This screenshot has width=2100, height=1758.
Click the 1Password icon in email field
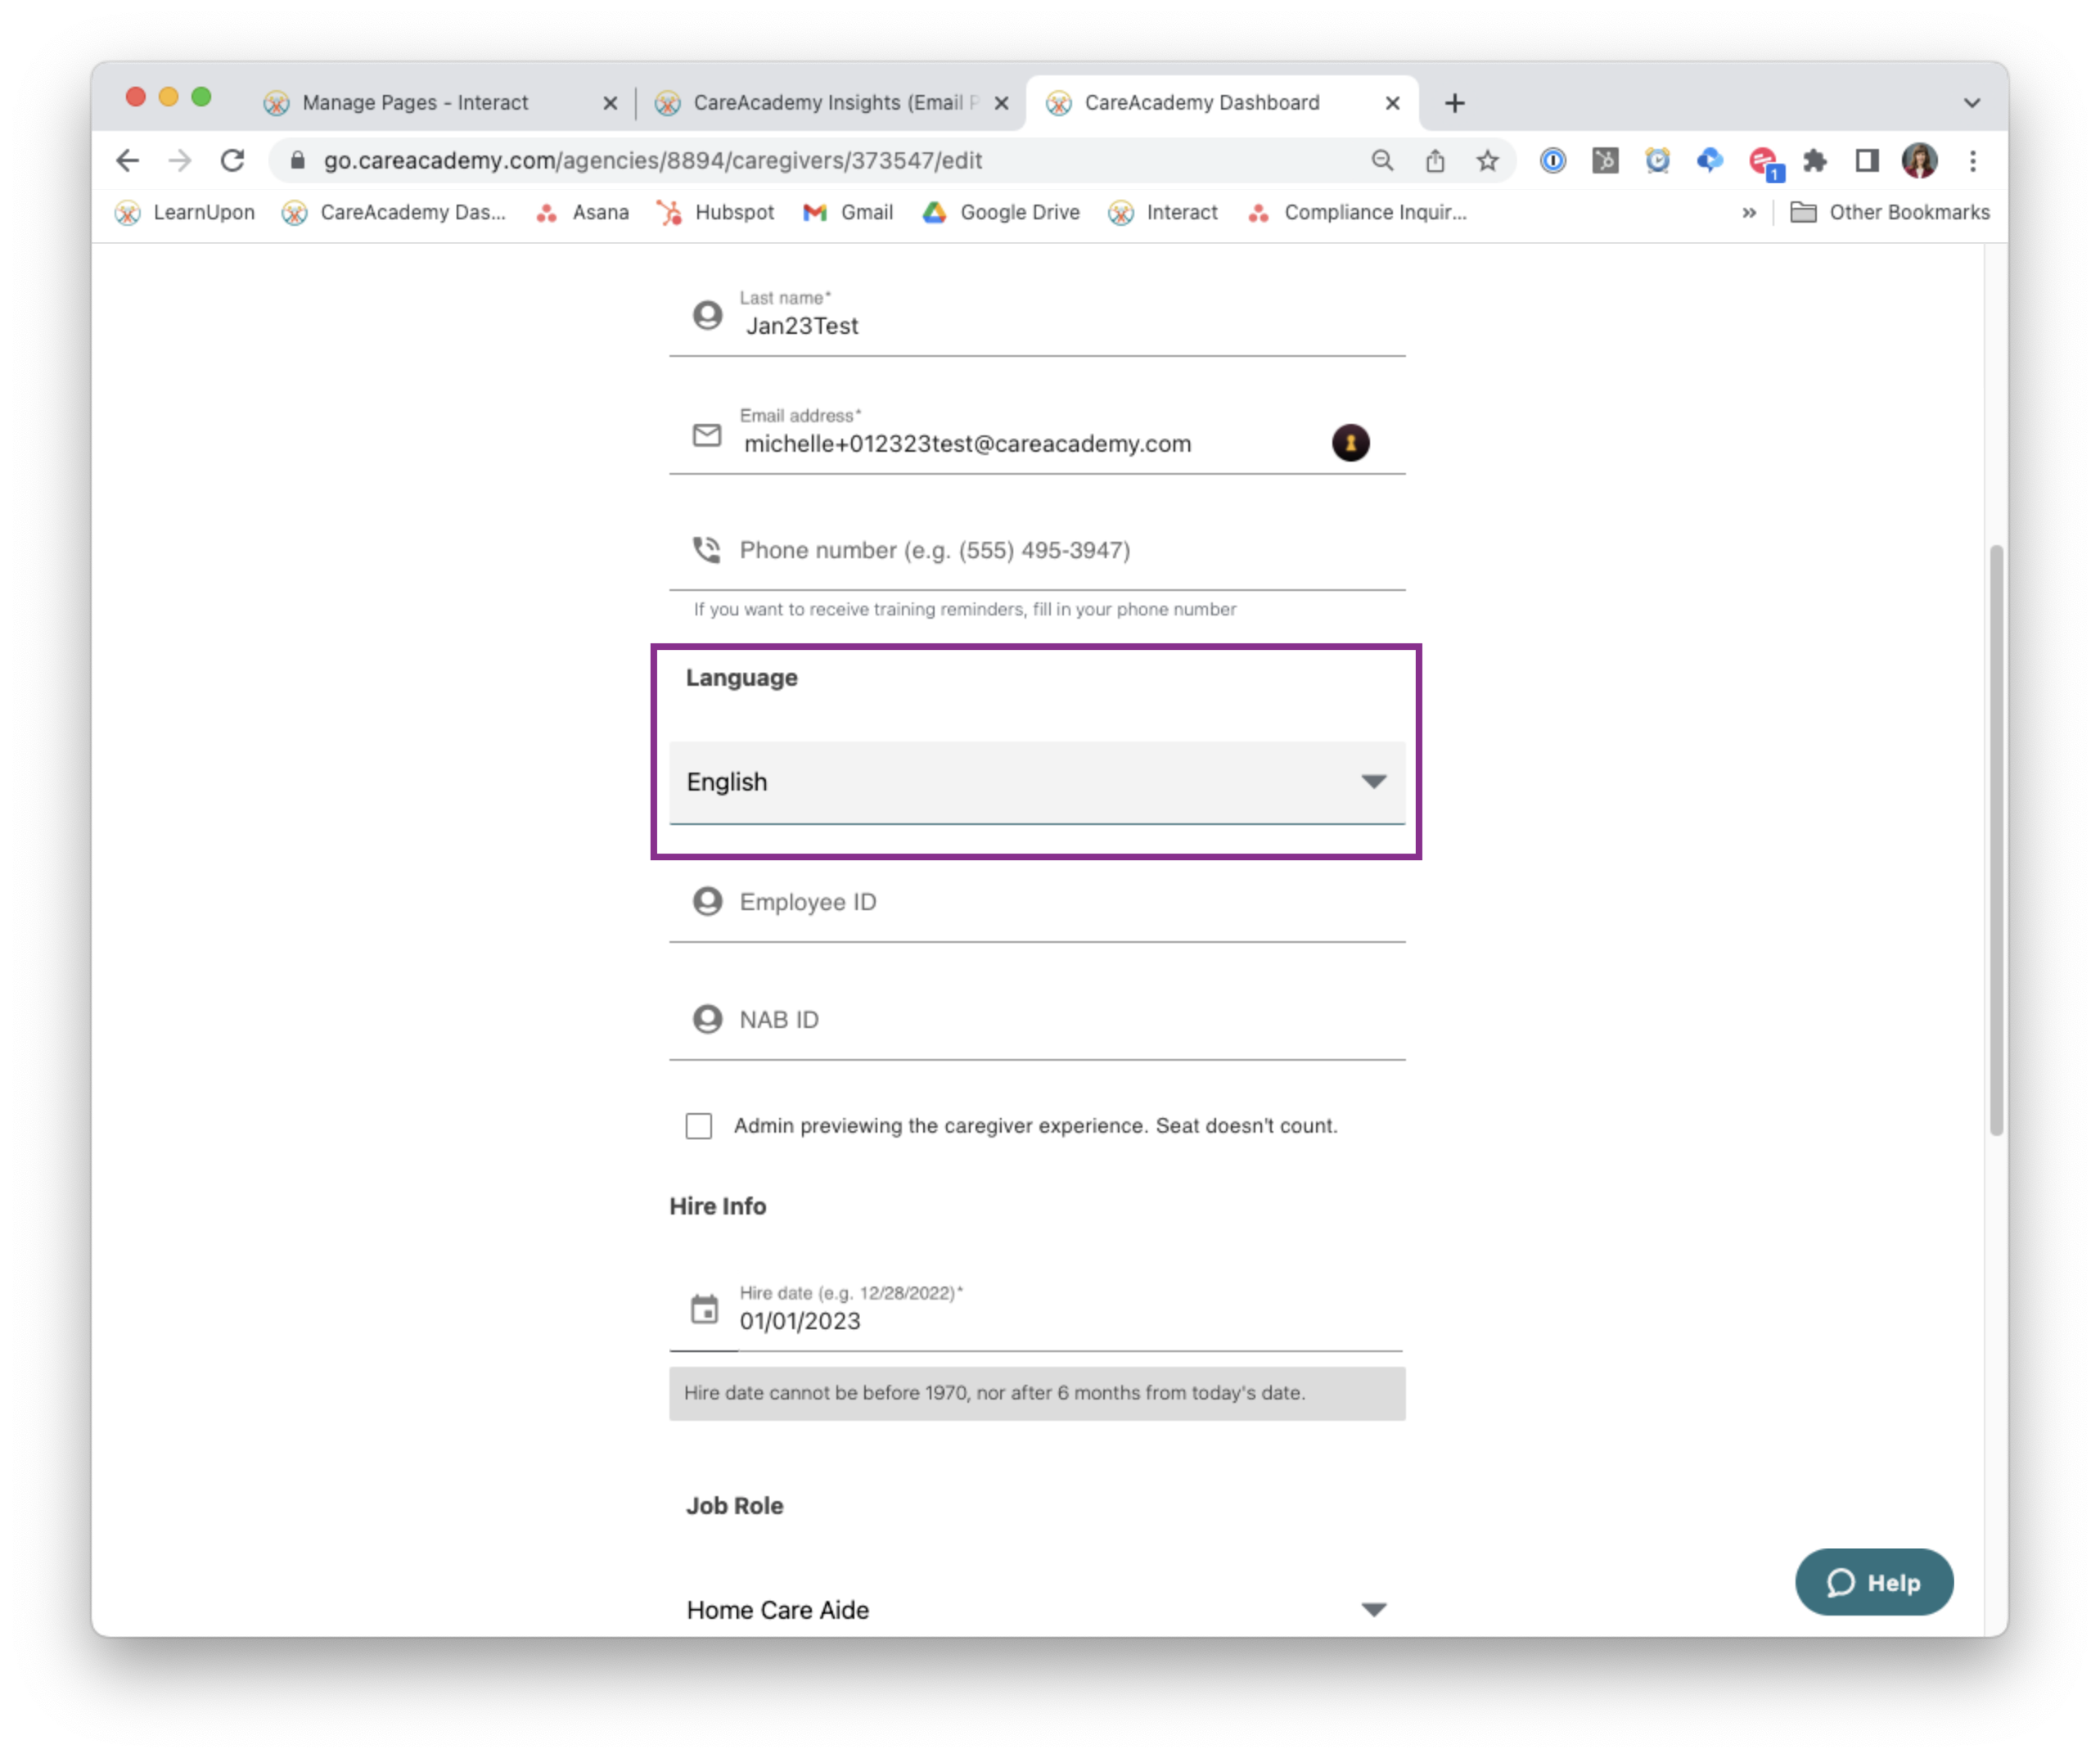click(1350, 443)
